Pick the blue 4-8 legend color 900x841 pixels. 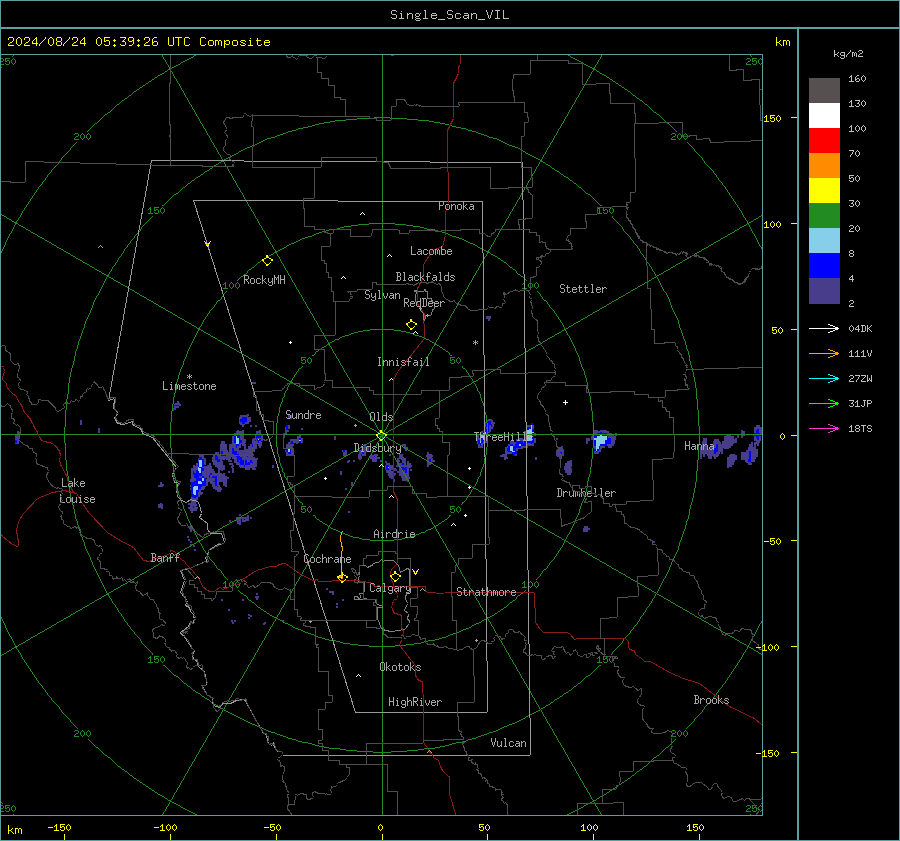[824, 266]
